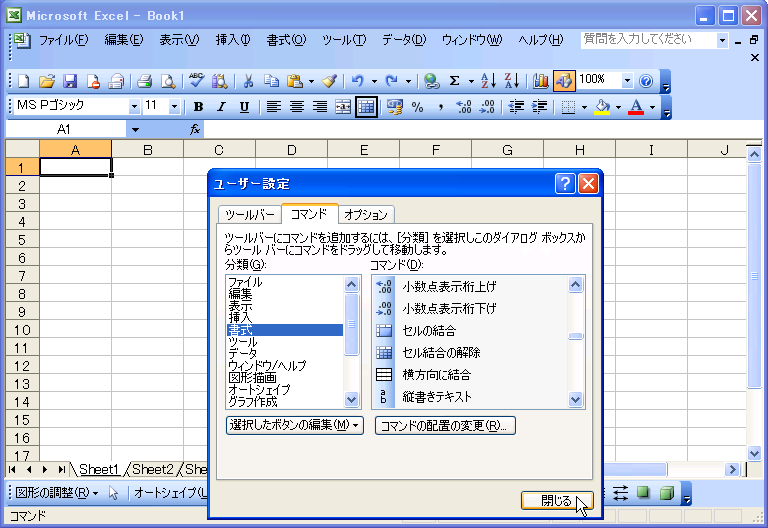
Task: Click the Font Color red A swatch
Action: (x=636, y=107)
